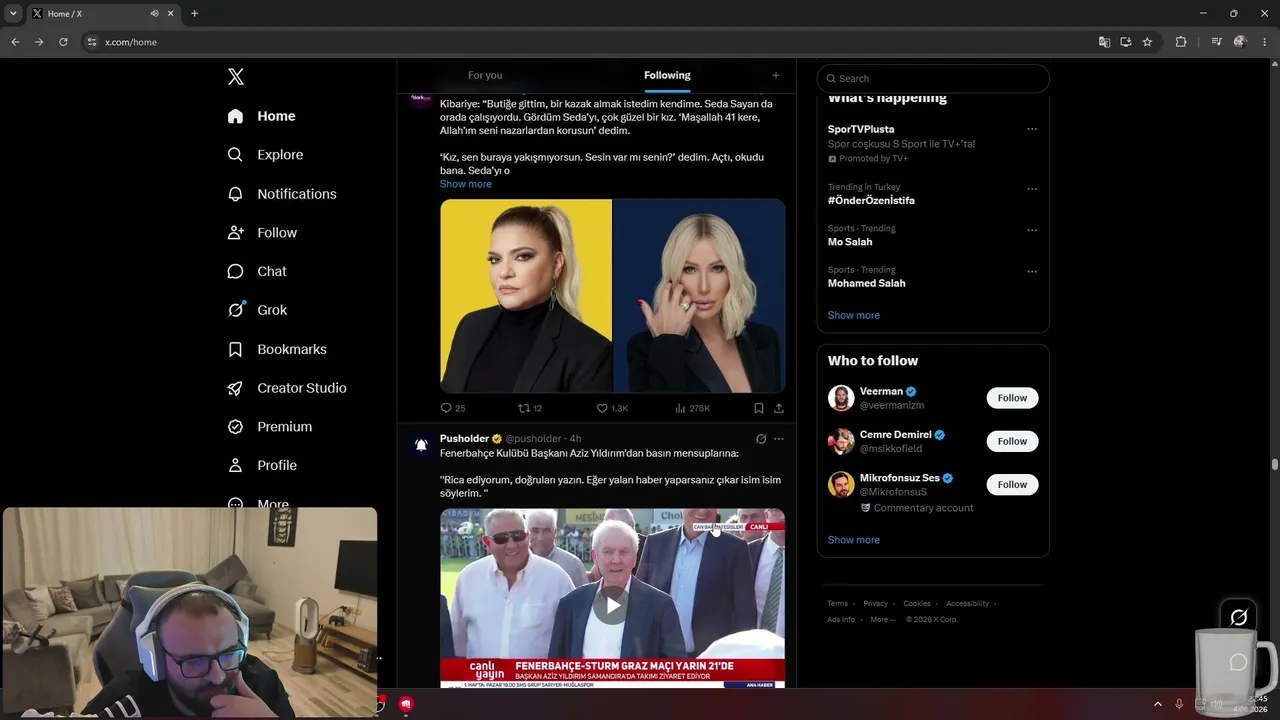The width and height of the screenshot is (1280, 720).
Task: Show hidden icons in the system tray
Action: click(1158, 704)
